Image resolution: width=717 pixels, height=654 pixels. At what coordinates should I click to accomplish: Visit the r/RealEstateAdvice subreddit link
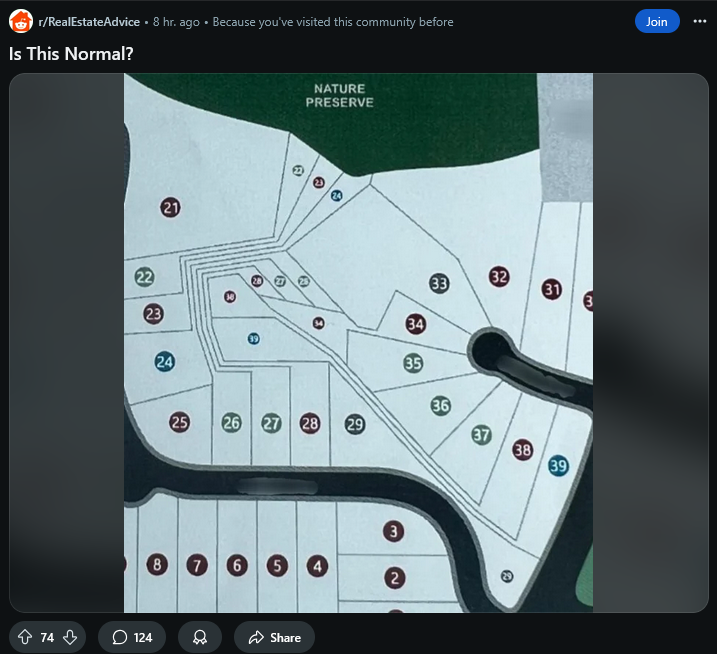coord(89,22)
